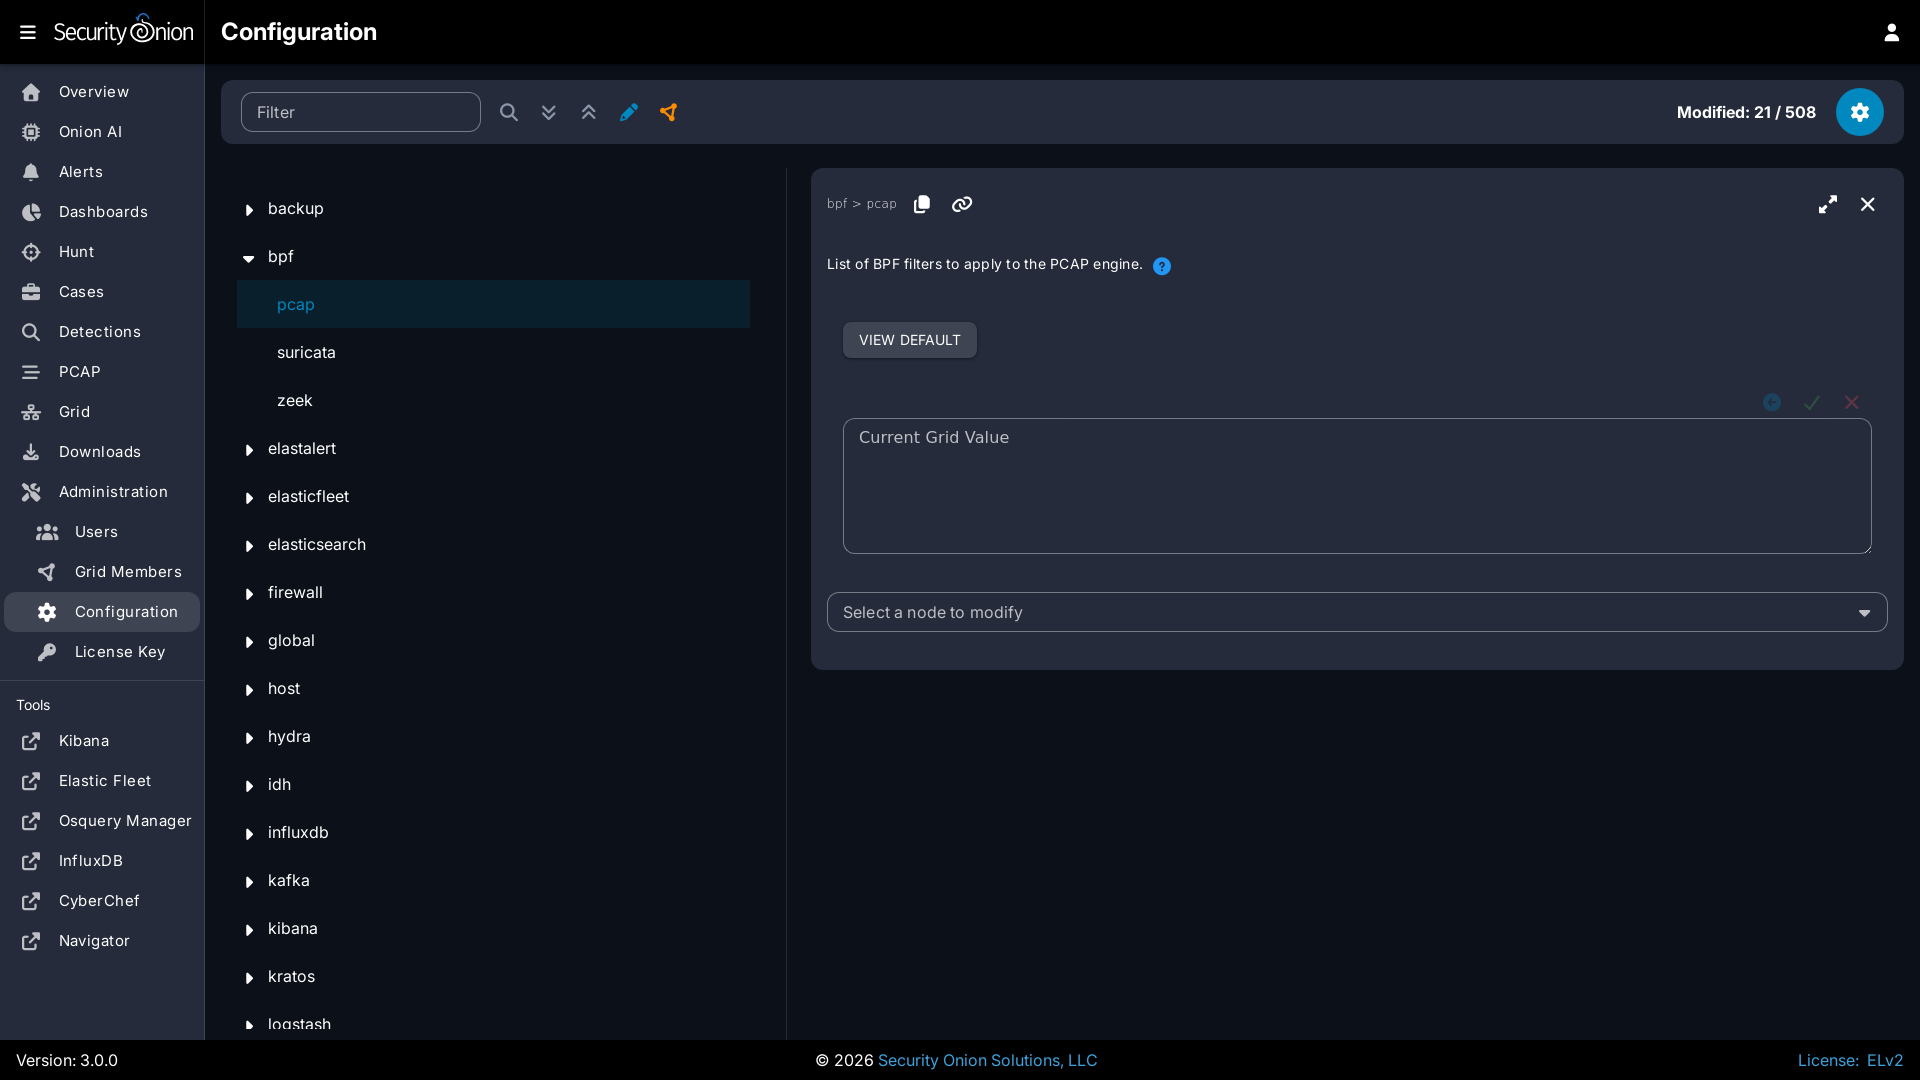This screenshot has width=1920, height=1080.
Task: Open the user account menu icon
Action: 1891,32
